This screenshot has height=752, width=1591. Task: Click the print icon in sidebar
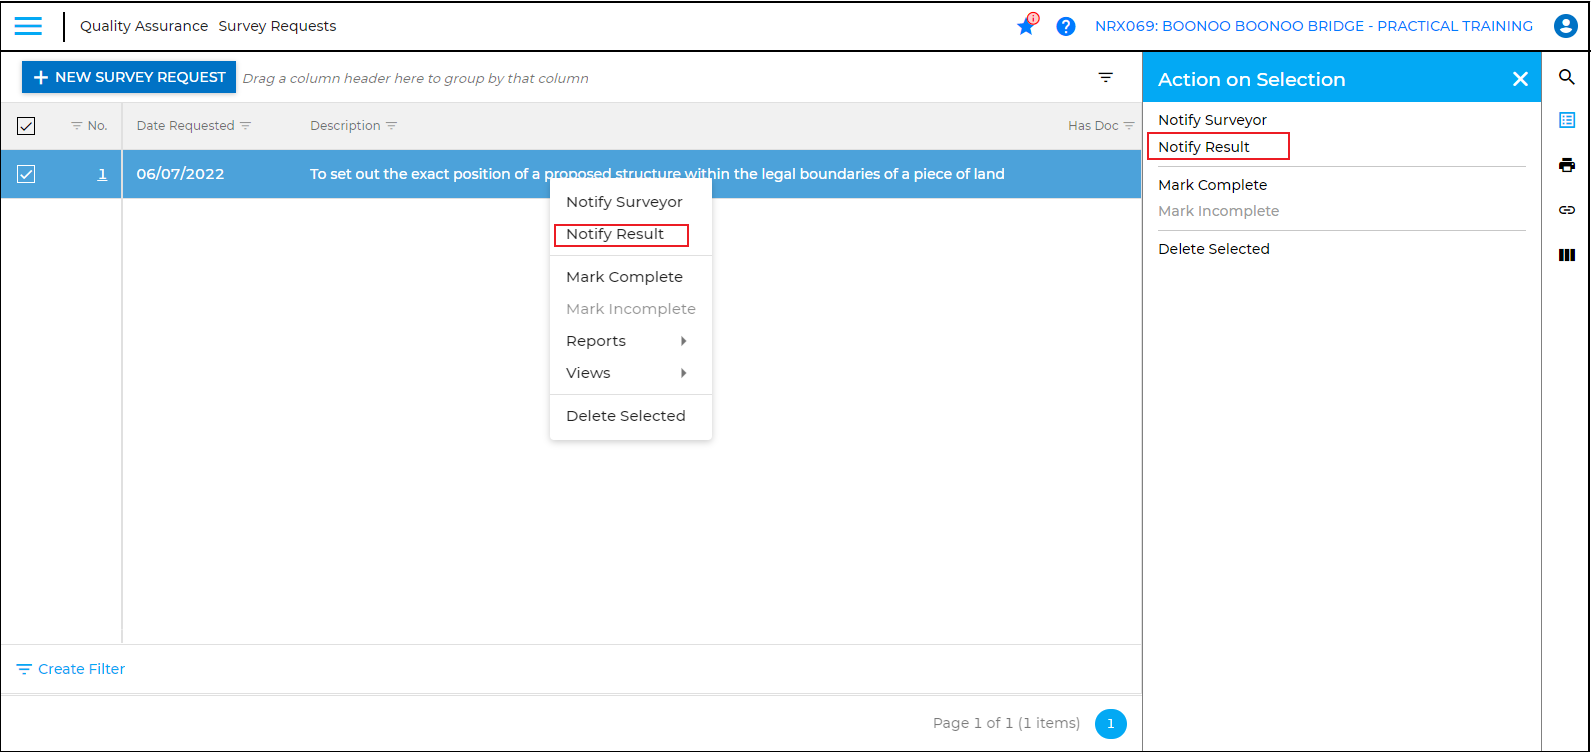click(1567, 165)
